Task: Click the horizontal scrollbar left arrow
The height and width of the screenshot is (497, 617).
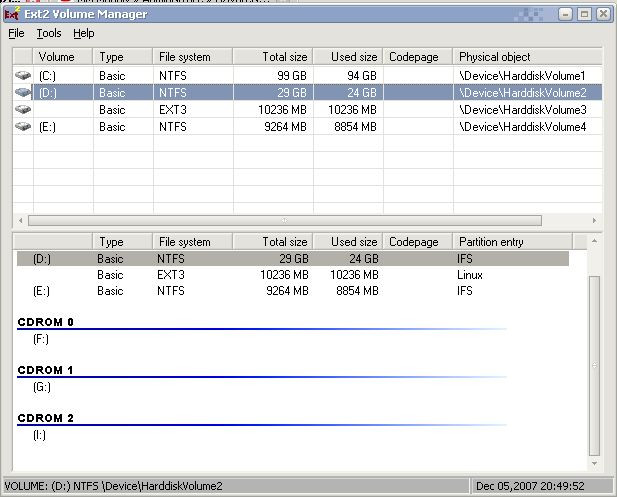Action: 20,220
